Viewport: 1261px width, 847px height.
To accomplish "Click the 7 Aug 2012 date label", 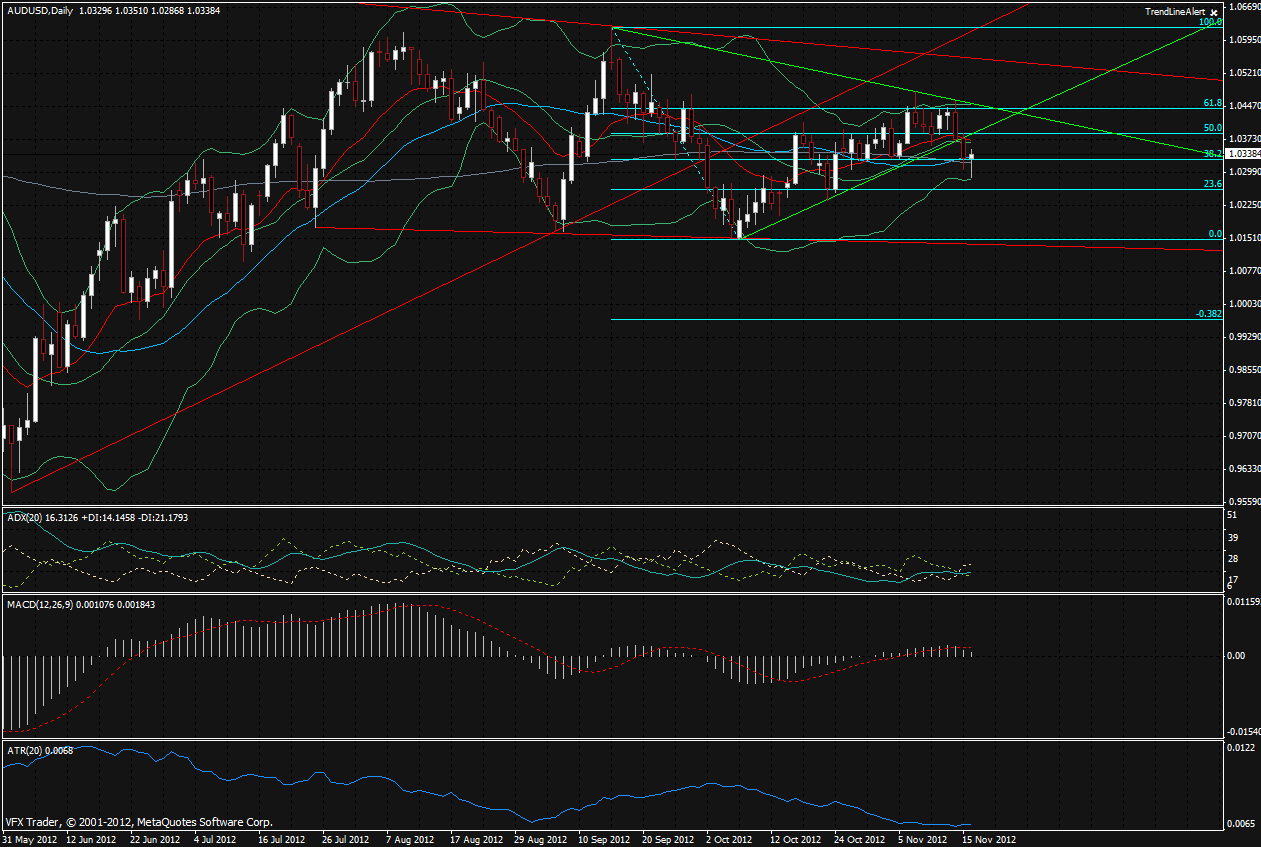I will [x=410, y=839].
